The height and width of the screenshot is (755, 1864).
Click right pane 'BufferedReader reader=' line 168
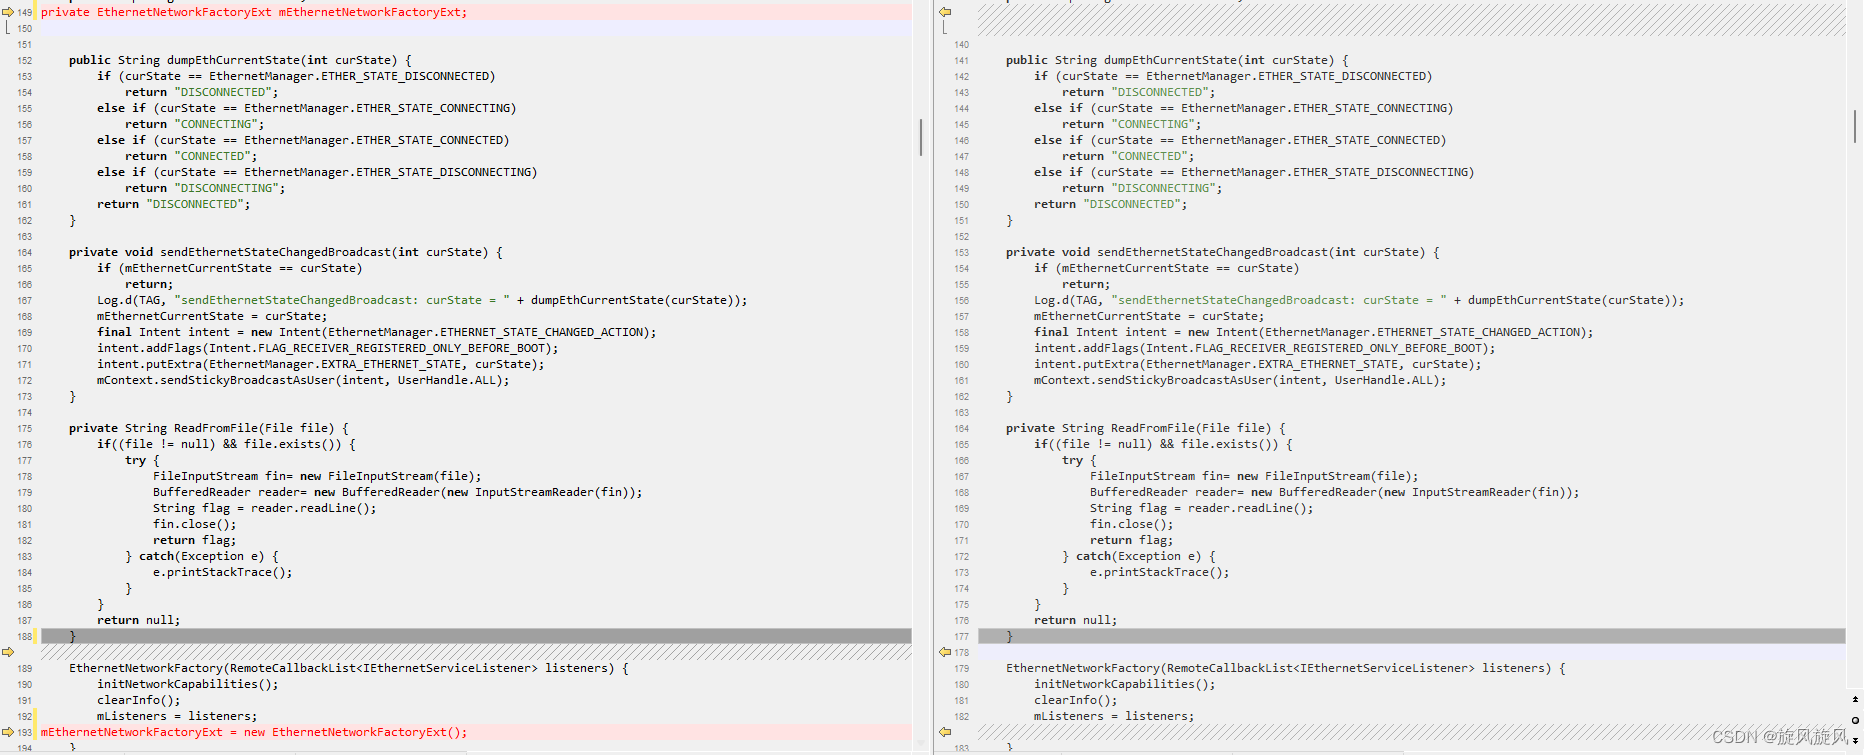[x=1335, y=492]
